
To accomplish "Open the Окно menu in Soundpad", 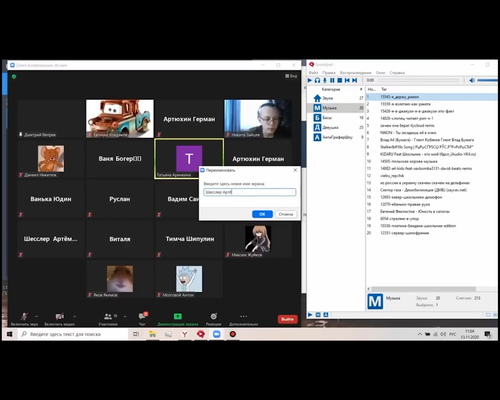I will 380,73.
